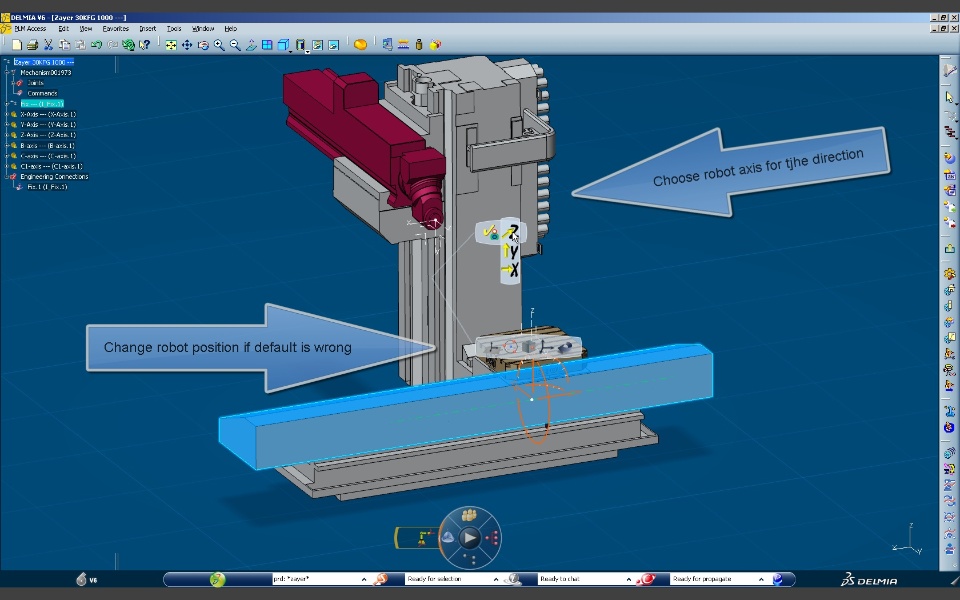The height and width of the screenshot is (600, 960).
Task: Open the Insert menu
Action: click(148, 29)
